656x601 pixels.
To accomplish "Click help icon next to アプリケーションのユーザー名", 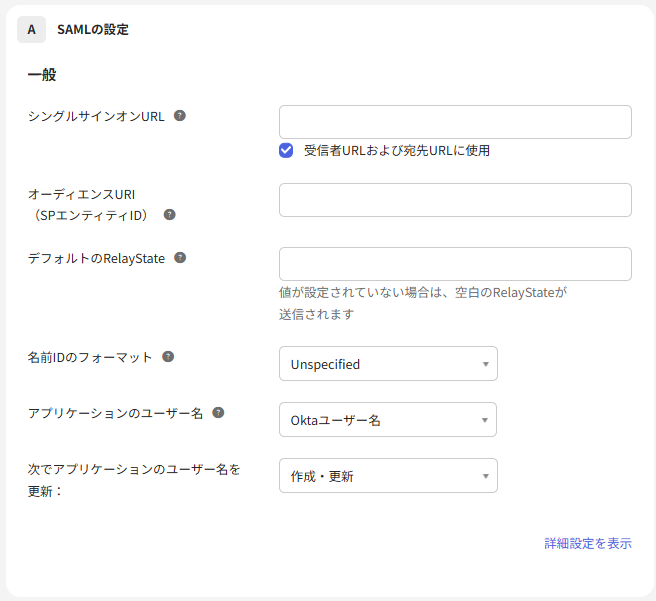I will pyautogui.click(x=218, y=413).
